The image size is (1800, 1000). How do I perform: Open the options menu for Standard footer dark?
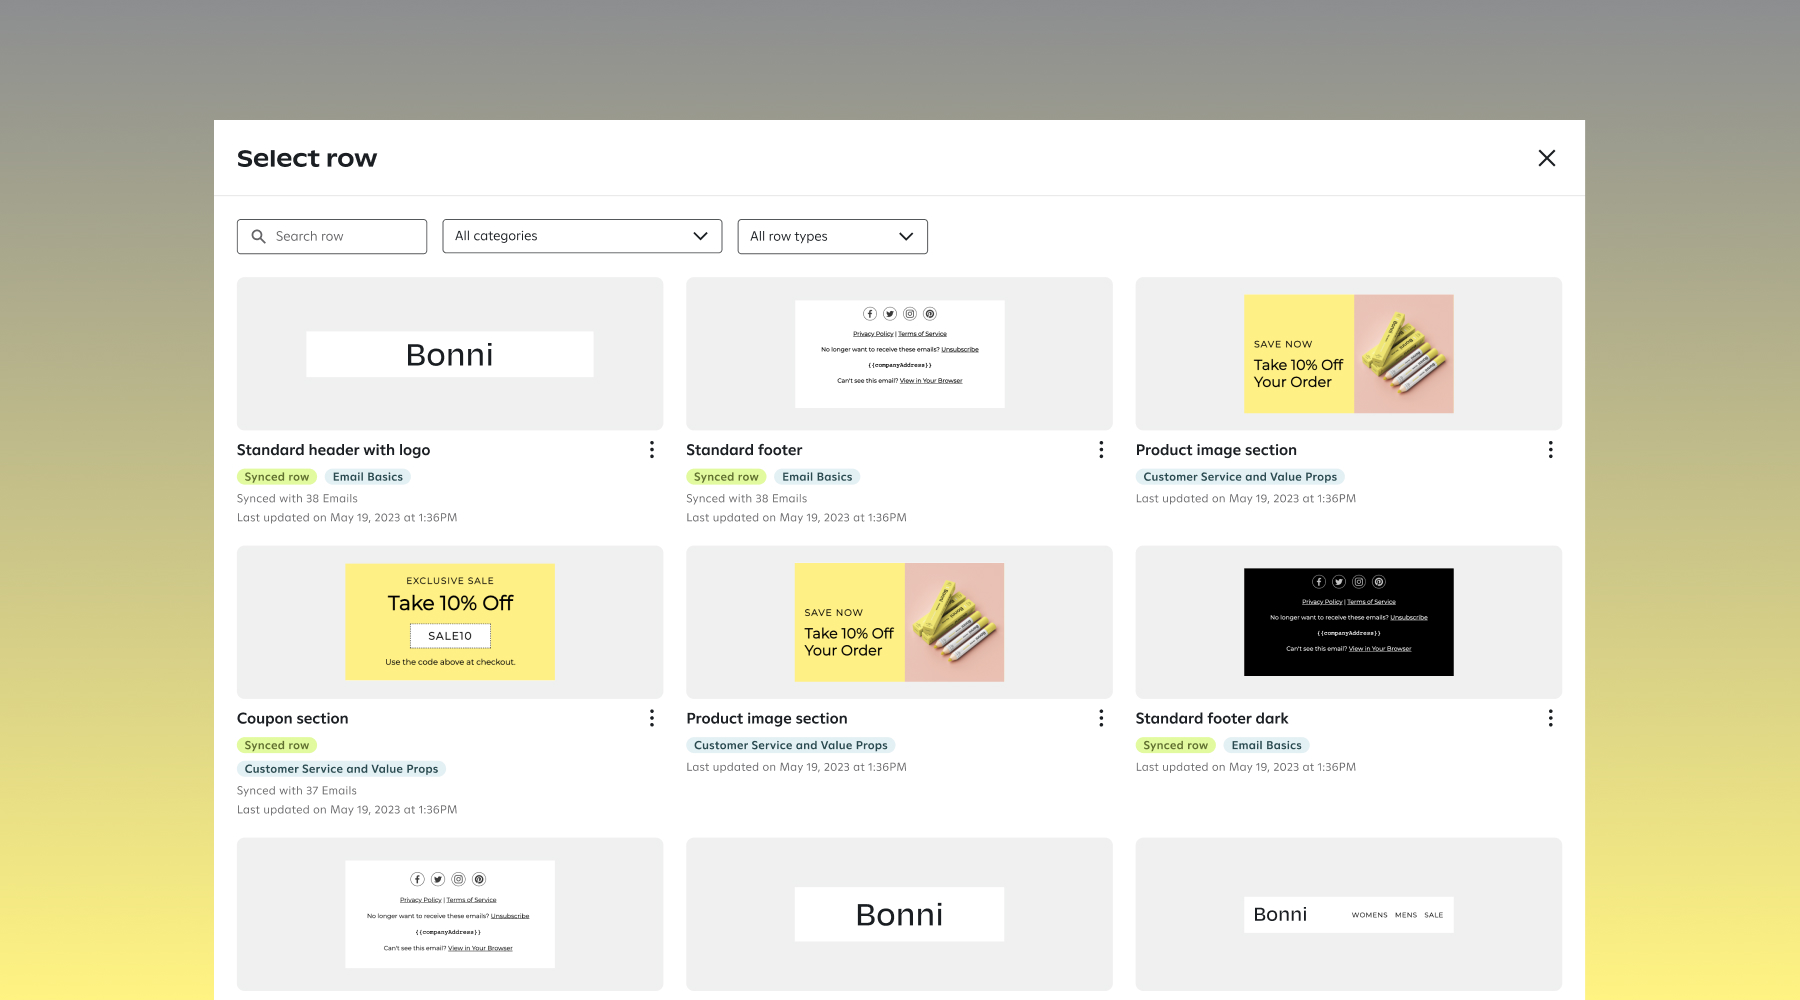pyautogui.click(x=1551, y=718)
